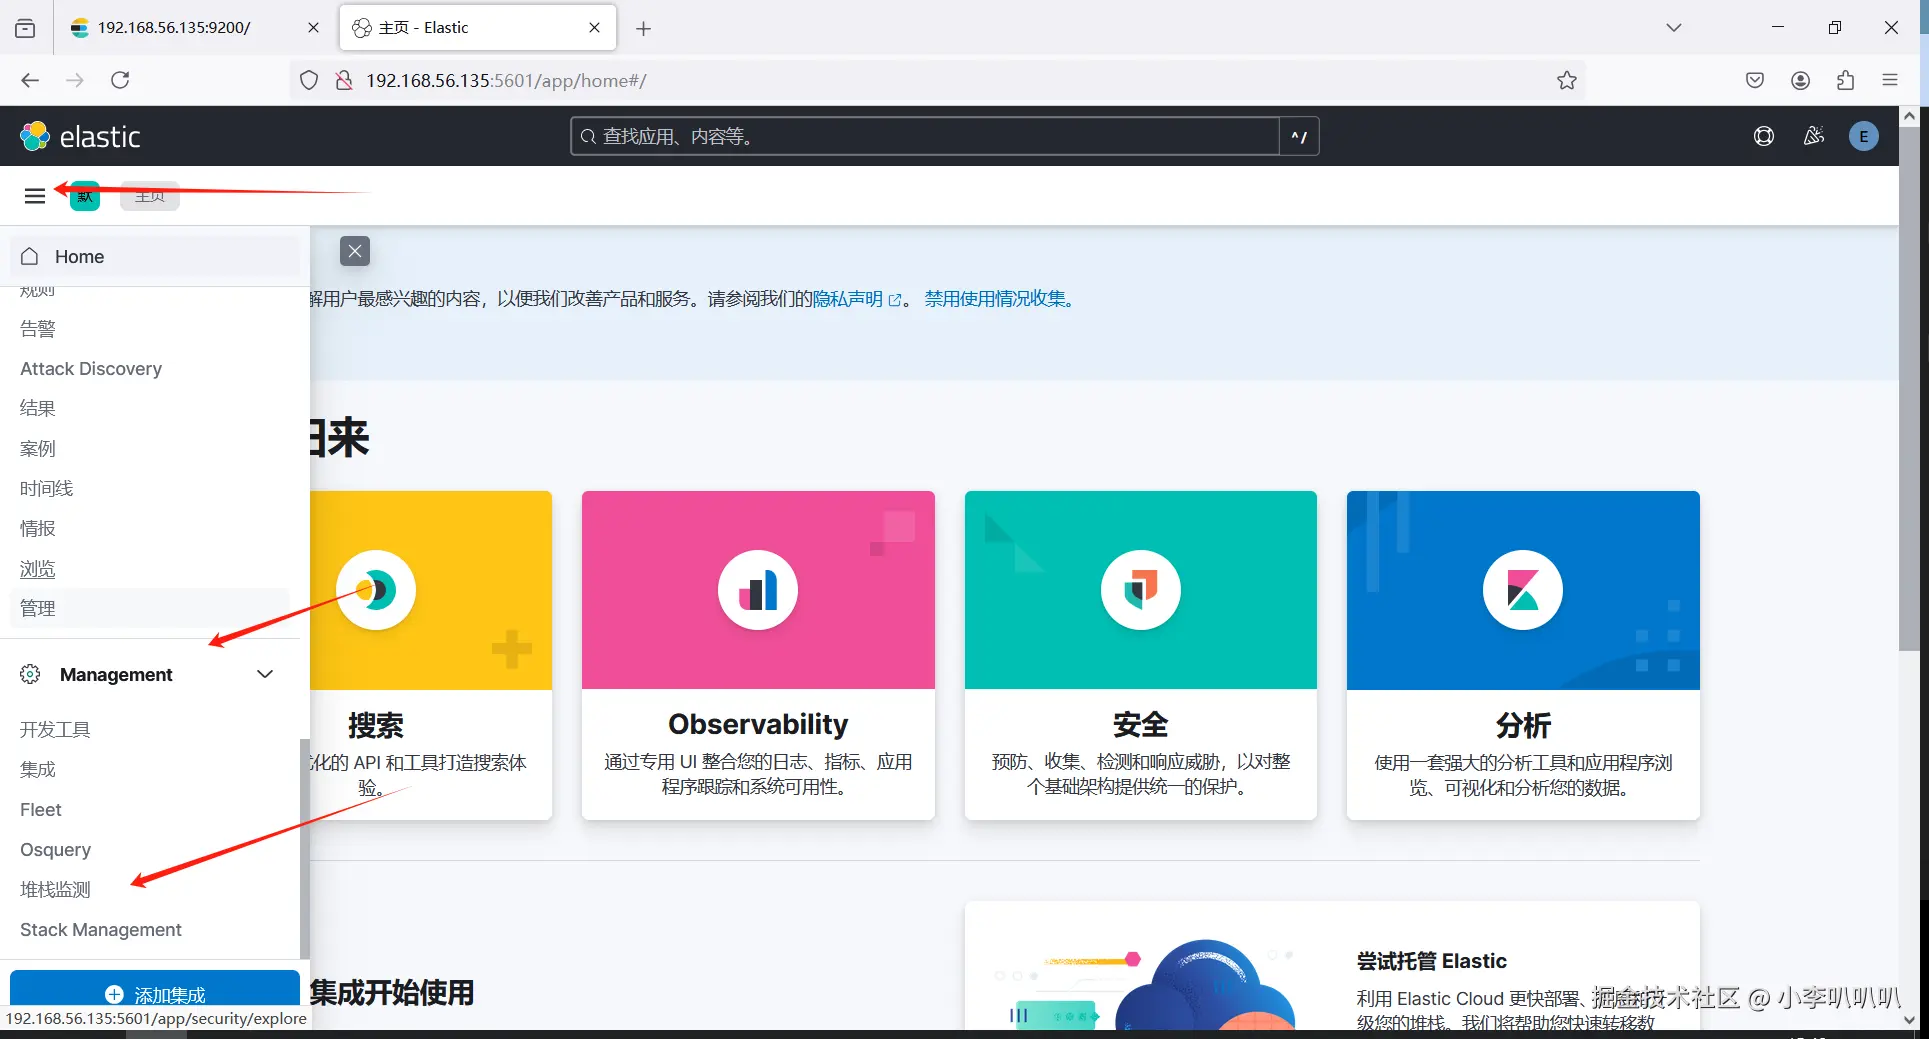Click the 尝试托管 Elastic heading
Viewport: 1929px width, 1039px height.
1432,961
